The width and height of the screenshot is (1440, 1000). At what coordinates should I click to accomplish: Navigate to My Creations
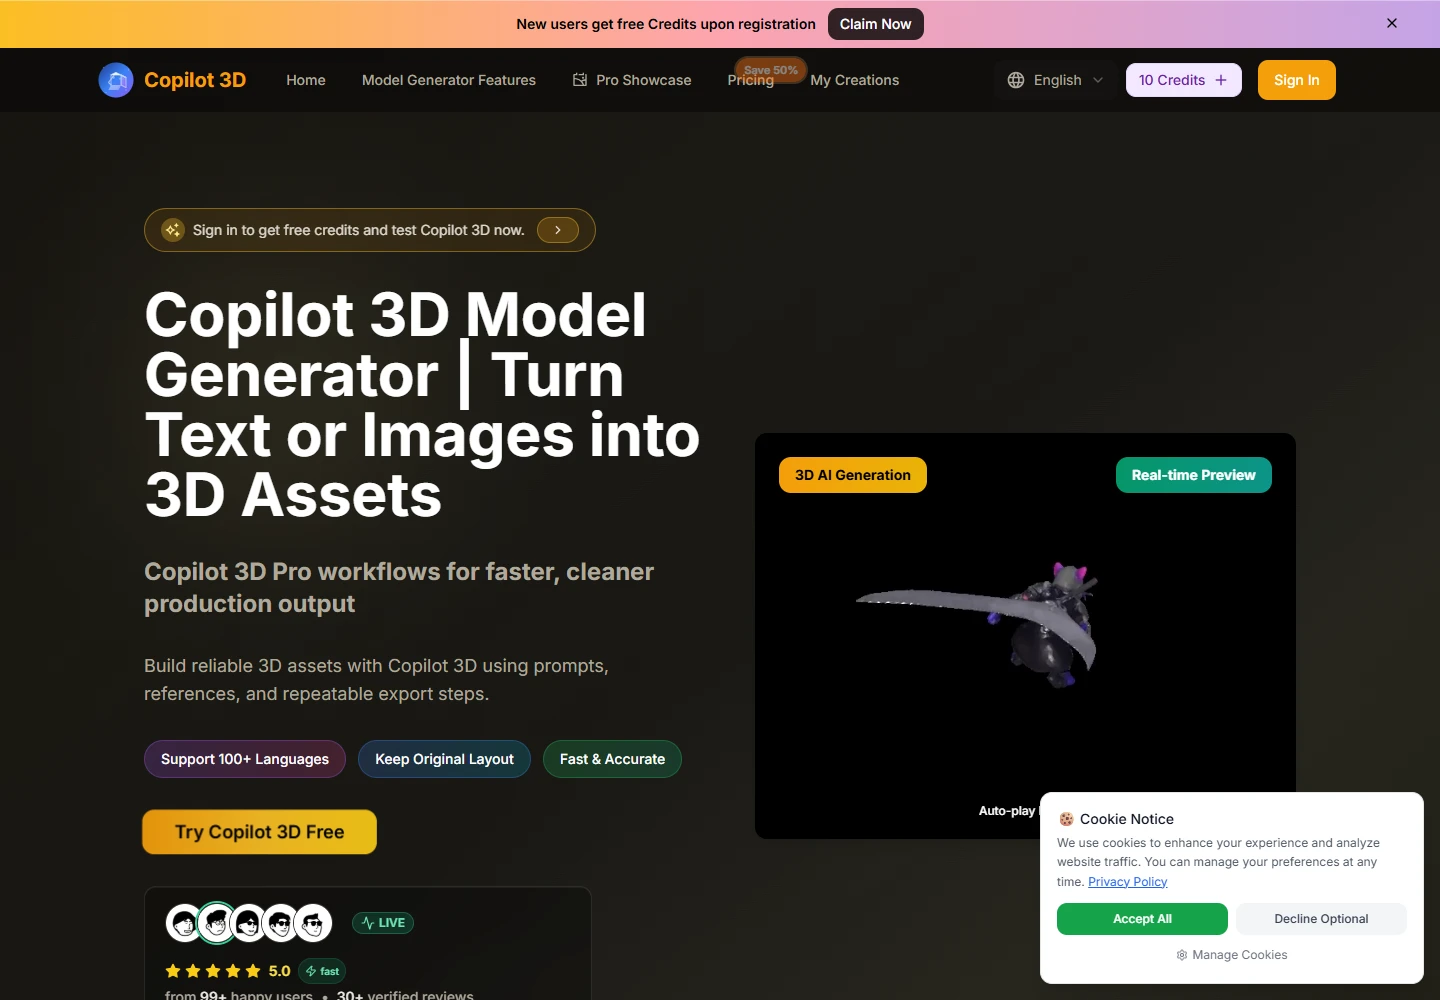point(854,80)
